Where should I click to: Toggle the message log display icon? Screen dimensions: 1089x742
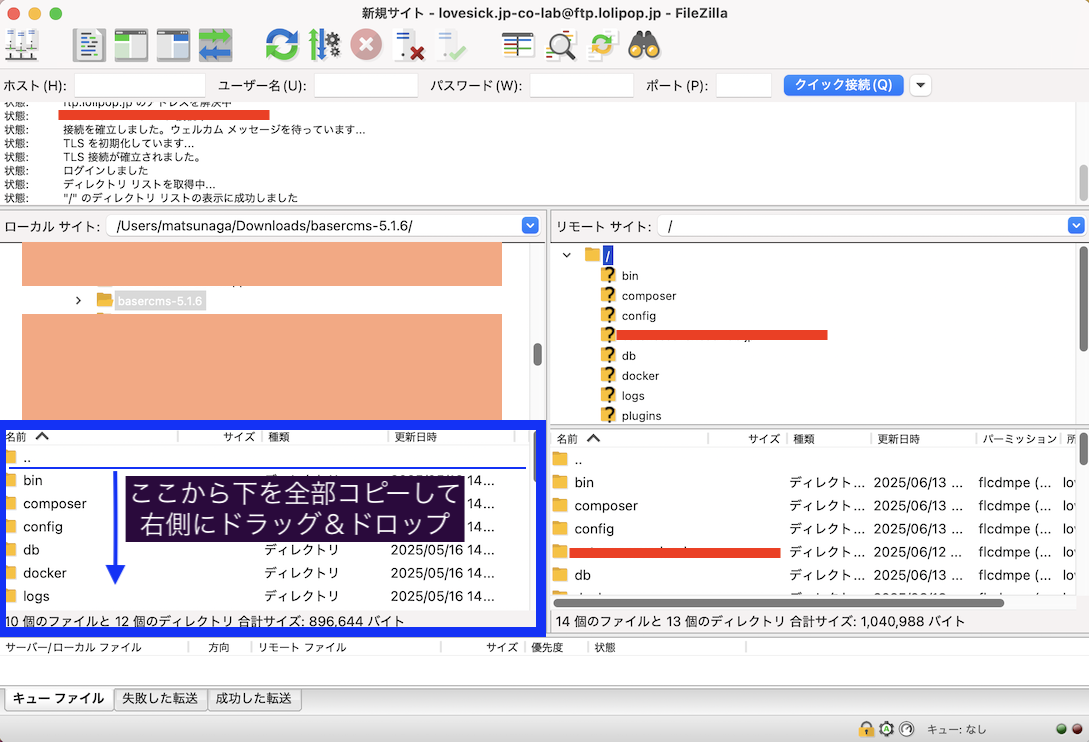click(89, 46)
